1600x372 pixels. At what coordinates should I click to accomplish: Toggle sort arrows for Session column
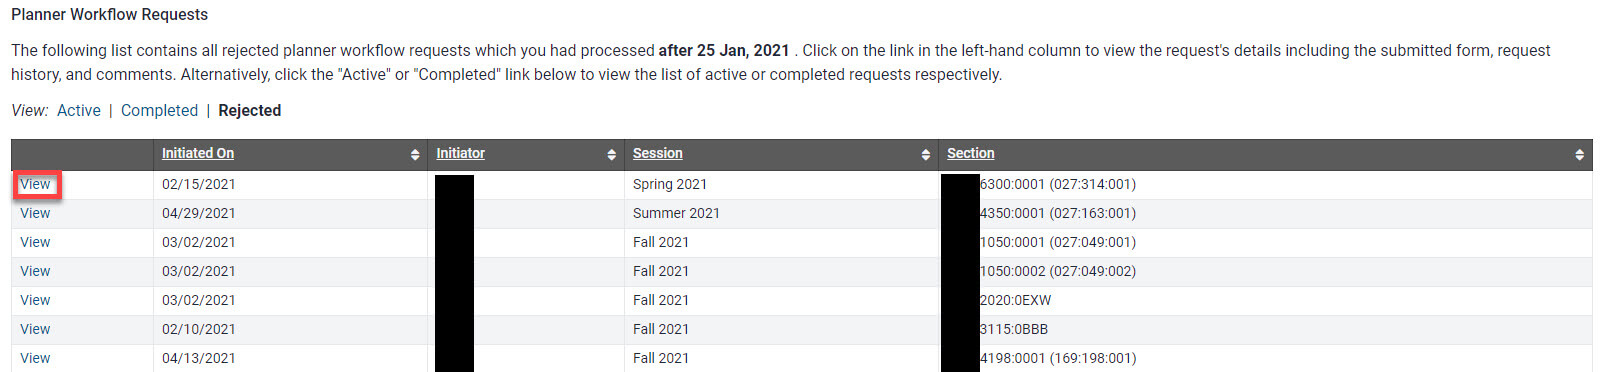(926, 155)
